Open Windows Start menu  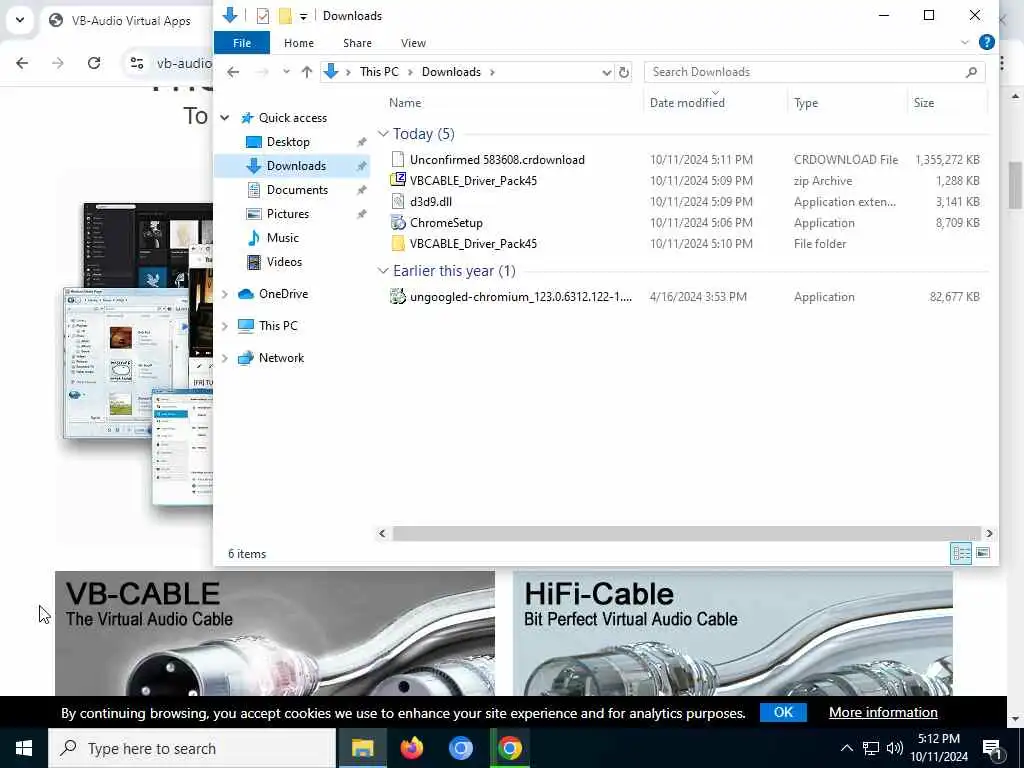(24, 748)
